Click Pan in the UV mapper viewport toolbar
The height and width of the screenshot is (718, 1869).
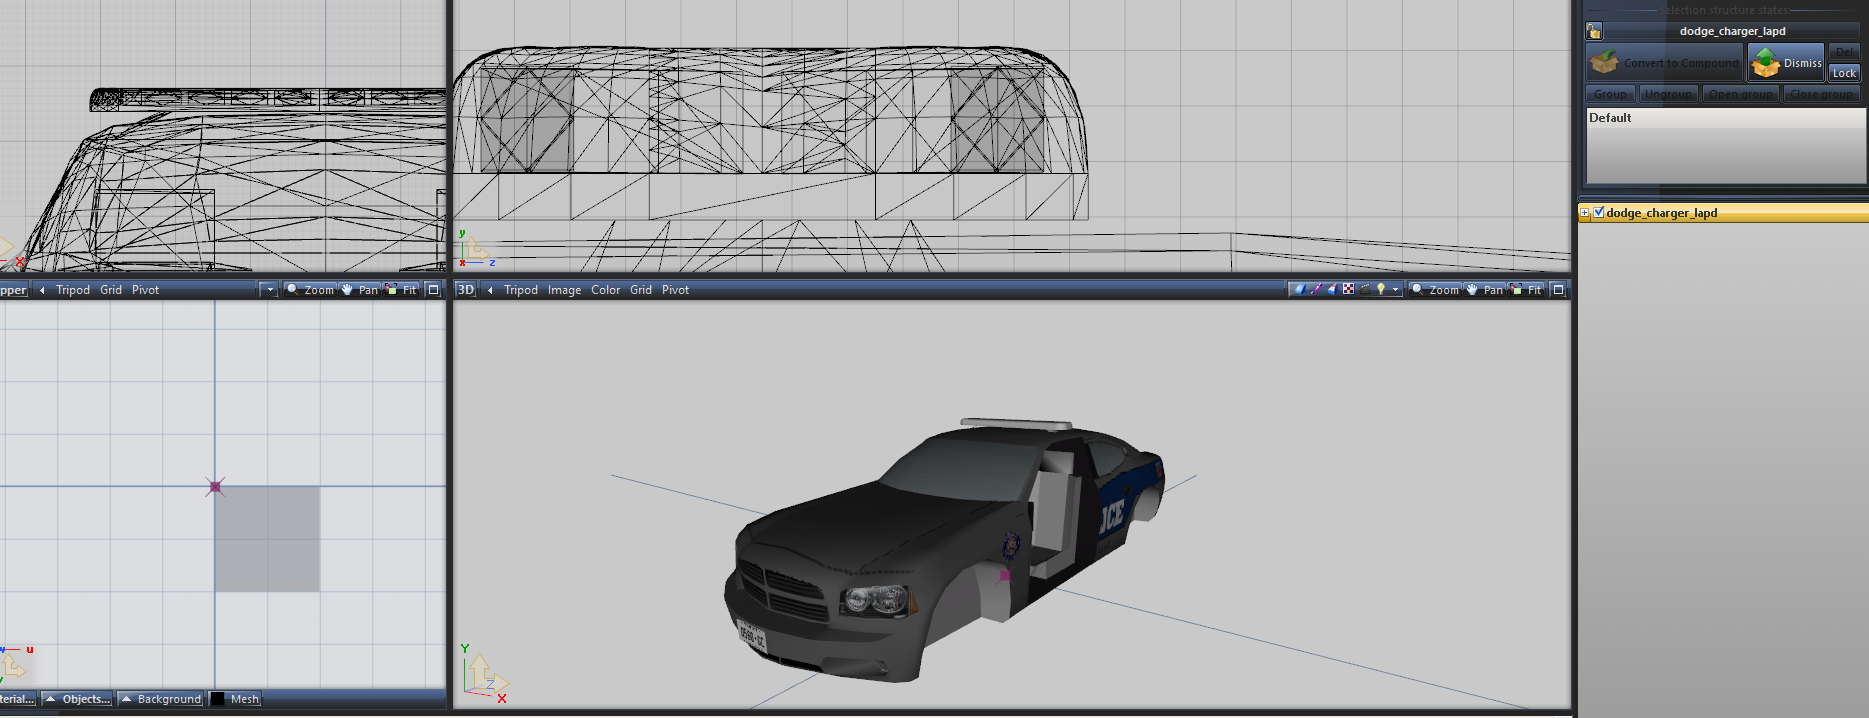(x=360, y=289)
